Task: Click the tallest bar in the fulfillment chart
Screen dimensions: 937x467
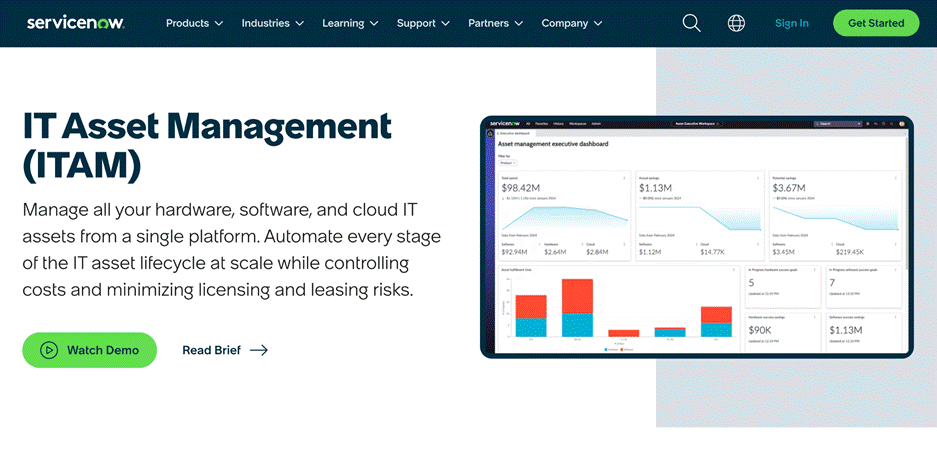Action: coord(577,307)
